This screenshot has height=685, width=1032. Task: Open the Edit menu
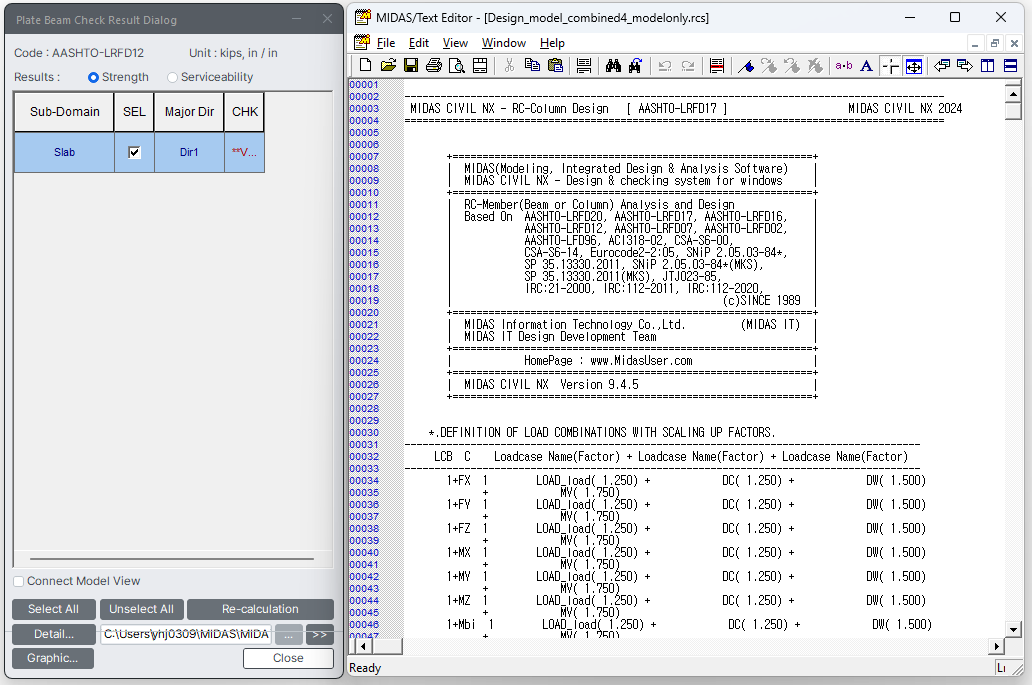[419, 43]
